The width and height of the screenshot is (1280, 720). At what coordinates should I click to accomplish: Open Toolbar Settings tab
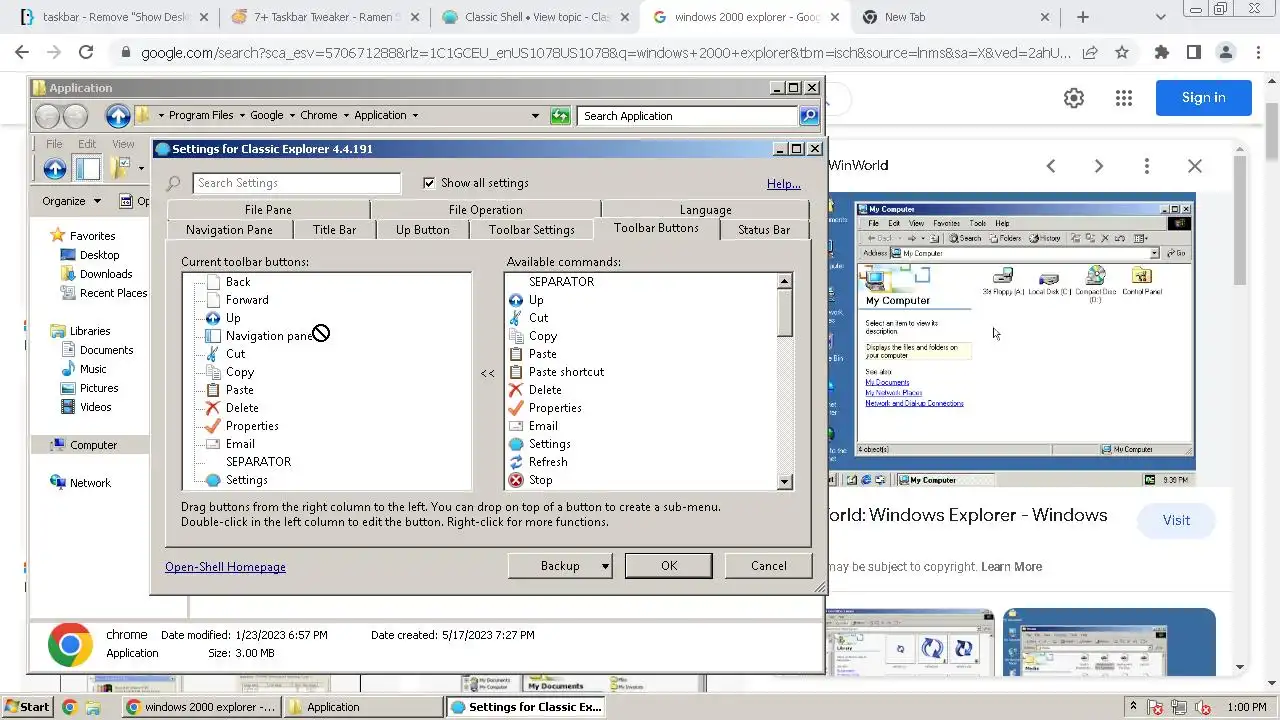(x=531, y=230)
